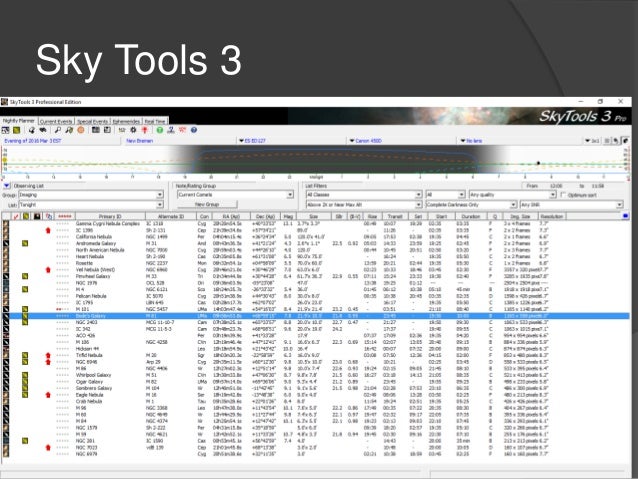Screen dimensions: 638x479
Task: Click the binoculars-like toolbar icon
Action: point(43,130)
